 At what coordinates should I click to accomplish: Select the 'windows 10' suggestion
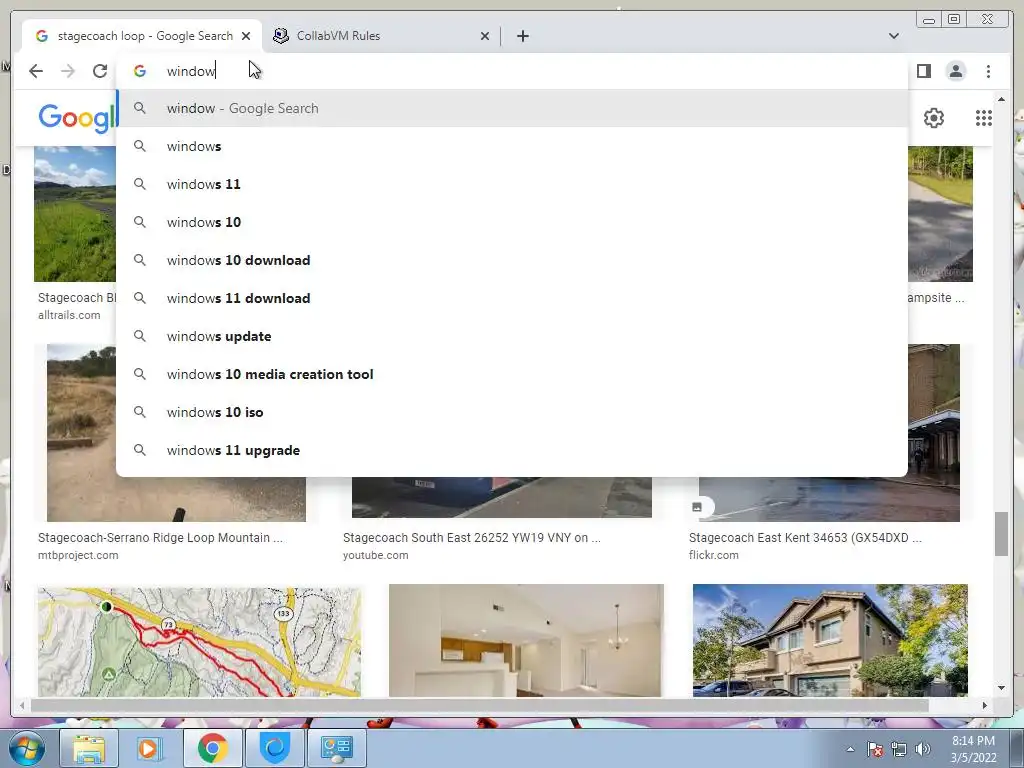[512, 222]
